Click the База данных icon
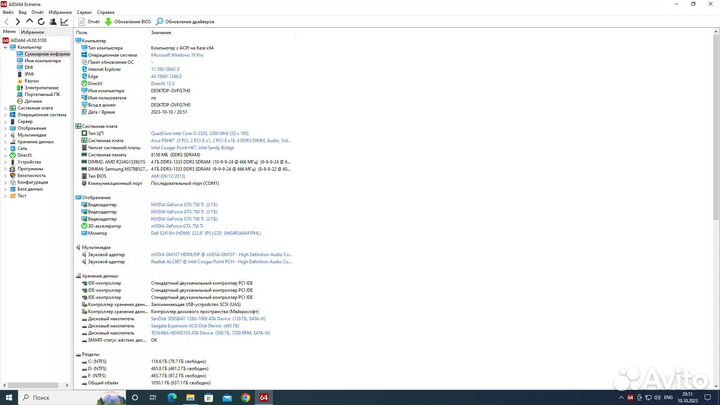The height and width of the screenshot is (405, 720). [12, 189]
